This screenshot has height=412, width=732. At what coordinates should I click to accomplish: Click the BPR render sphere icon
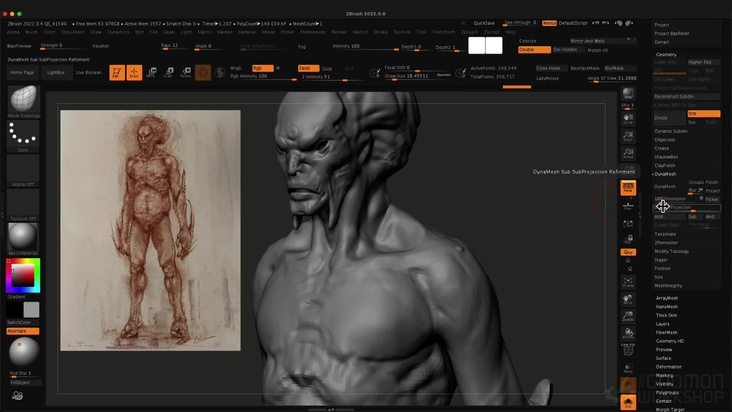pos(628,94)
